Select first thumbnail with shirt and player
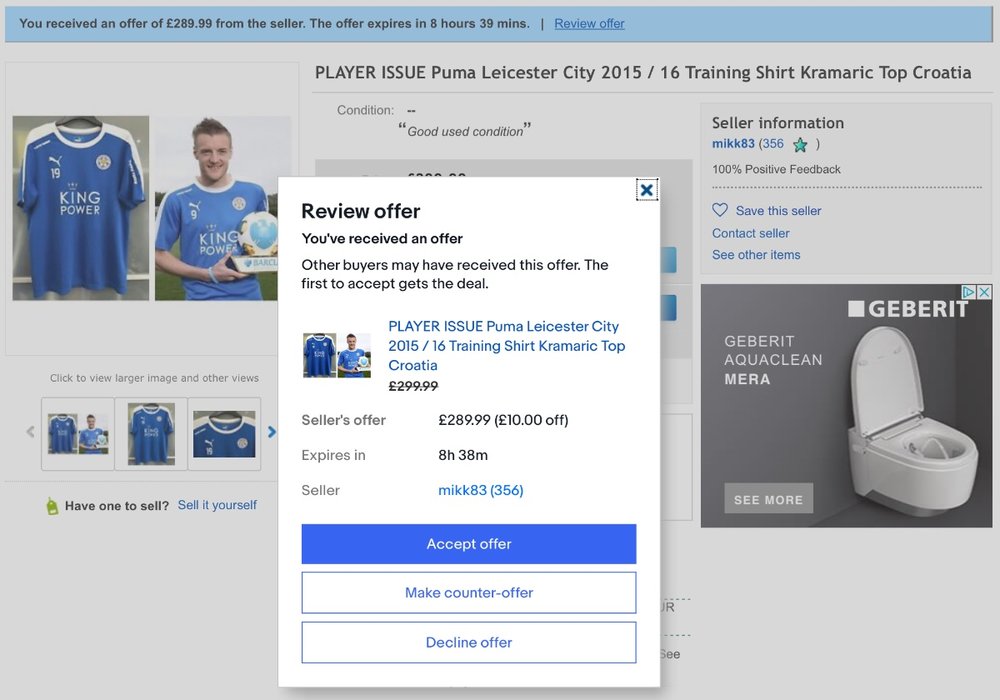Viewport: 1000px width, 700px height. [x=78, y=434]
